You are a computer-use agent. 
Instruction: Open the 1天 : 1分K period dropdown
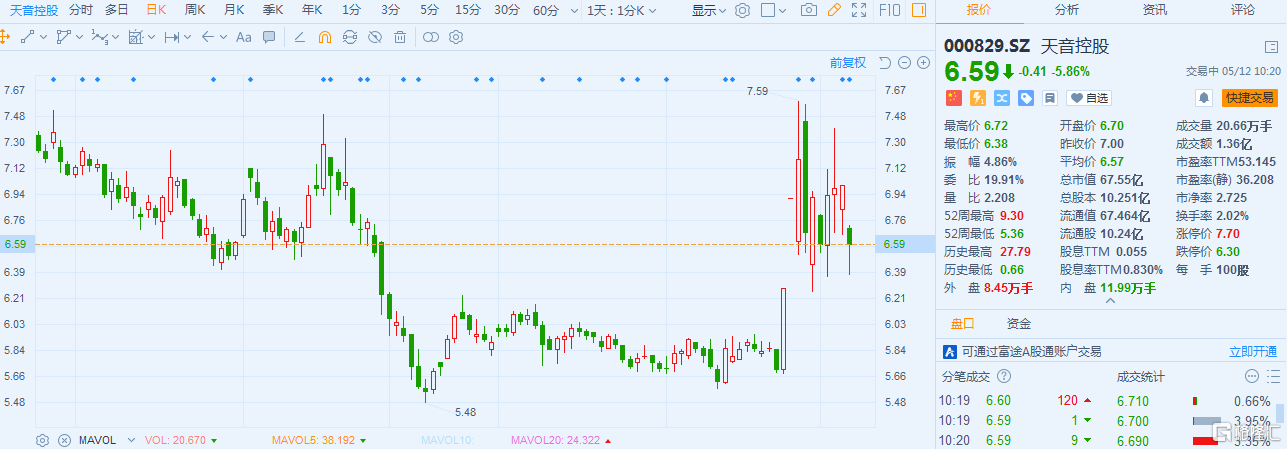coord(621,10)
